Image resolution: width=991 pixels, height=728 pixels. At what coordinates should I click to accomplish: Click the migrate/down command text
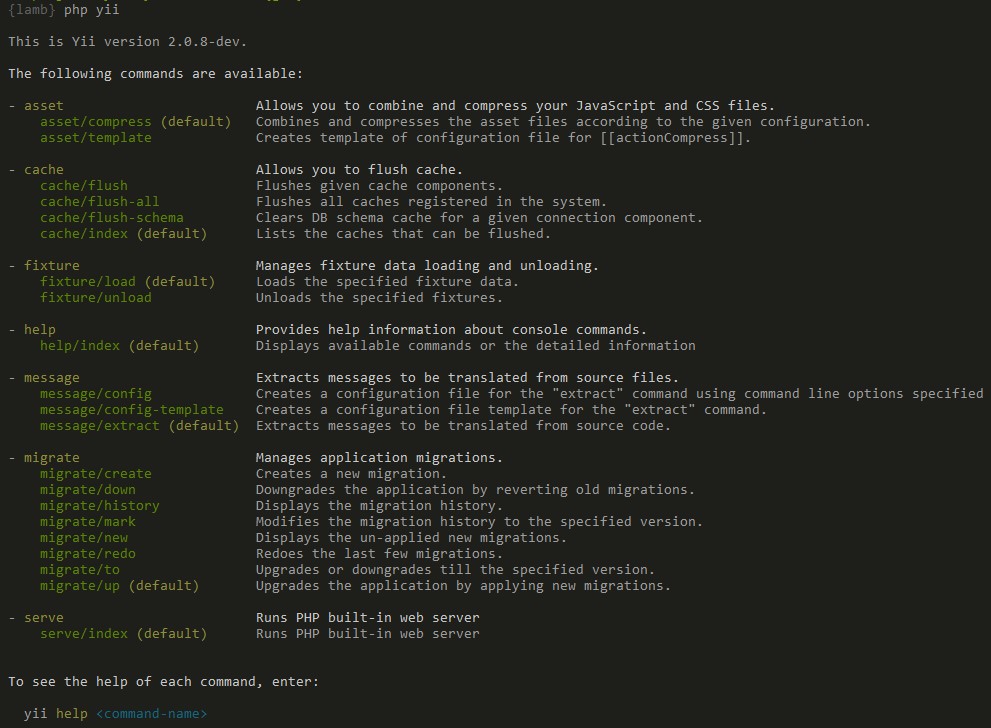point(87,490)
